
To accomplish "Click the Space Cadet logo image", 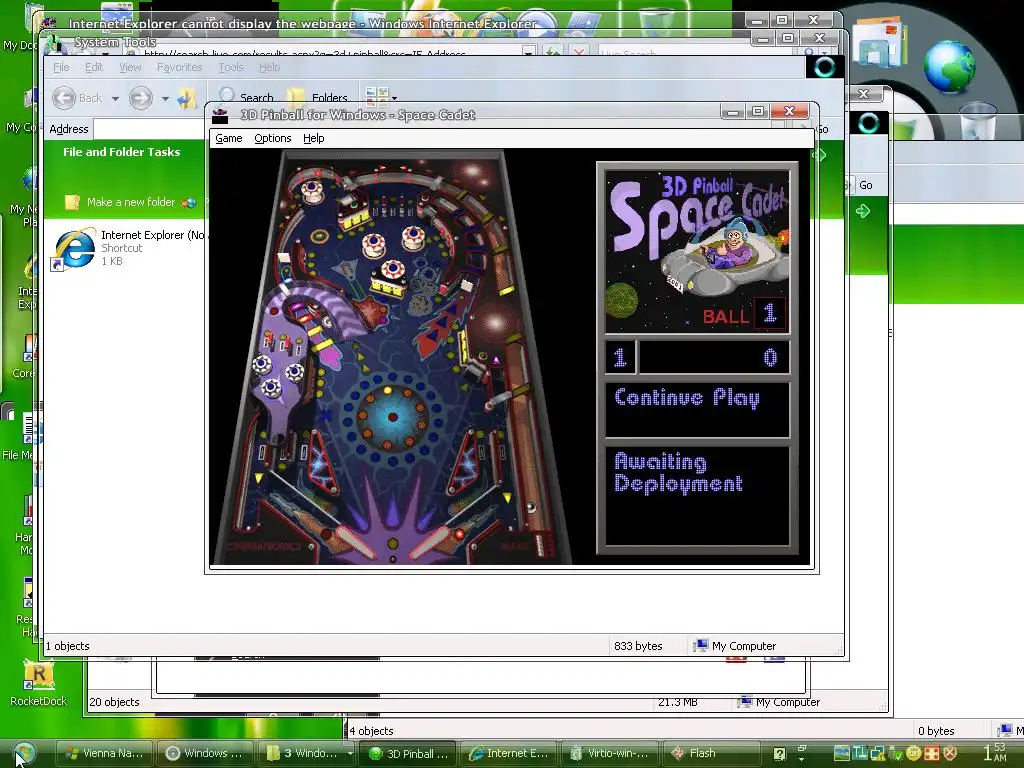I will [x=697, y=251].
